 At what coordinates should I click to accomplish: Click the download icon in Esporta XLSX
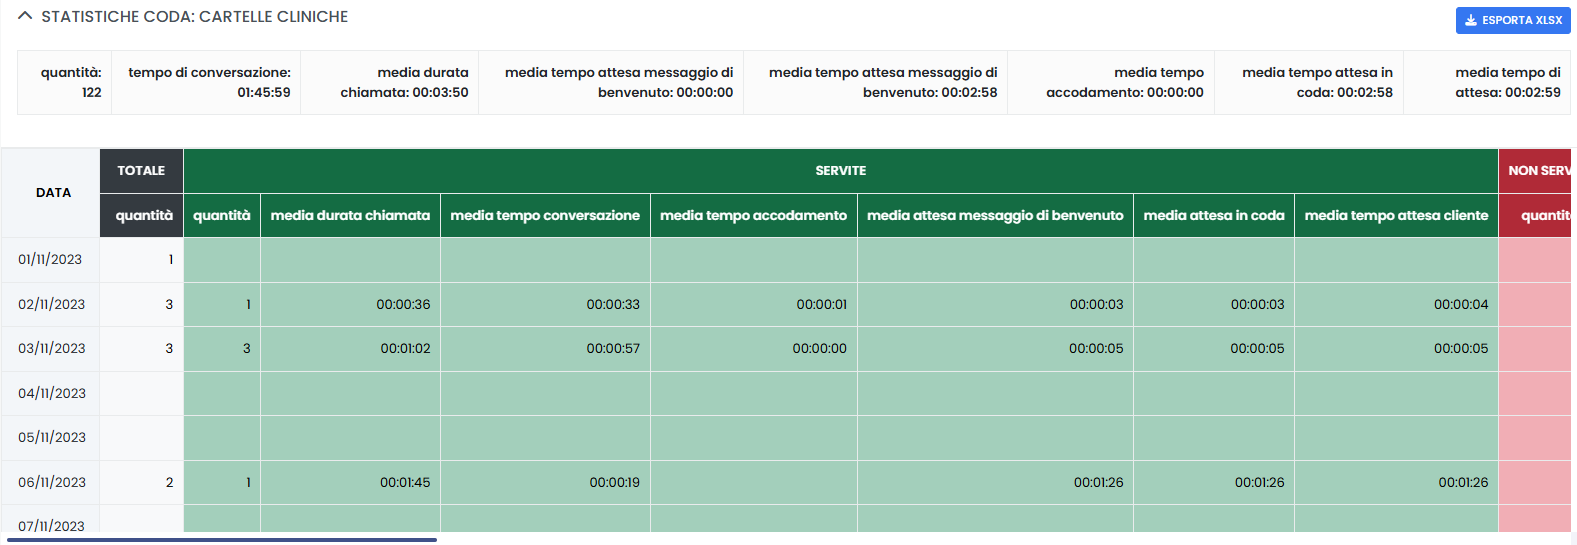tap(1470, 20)
